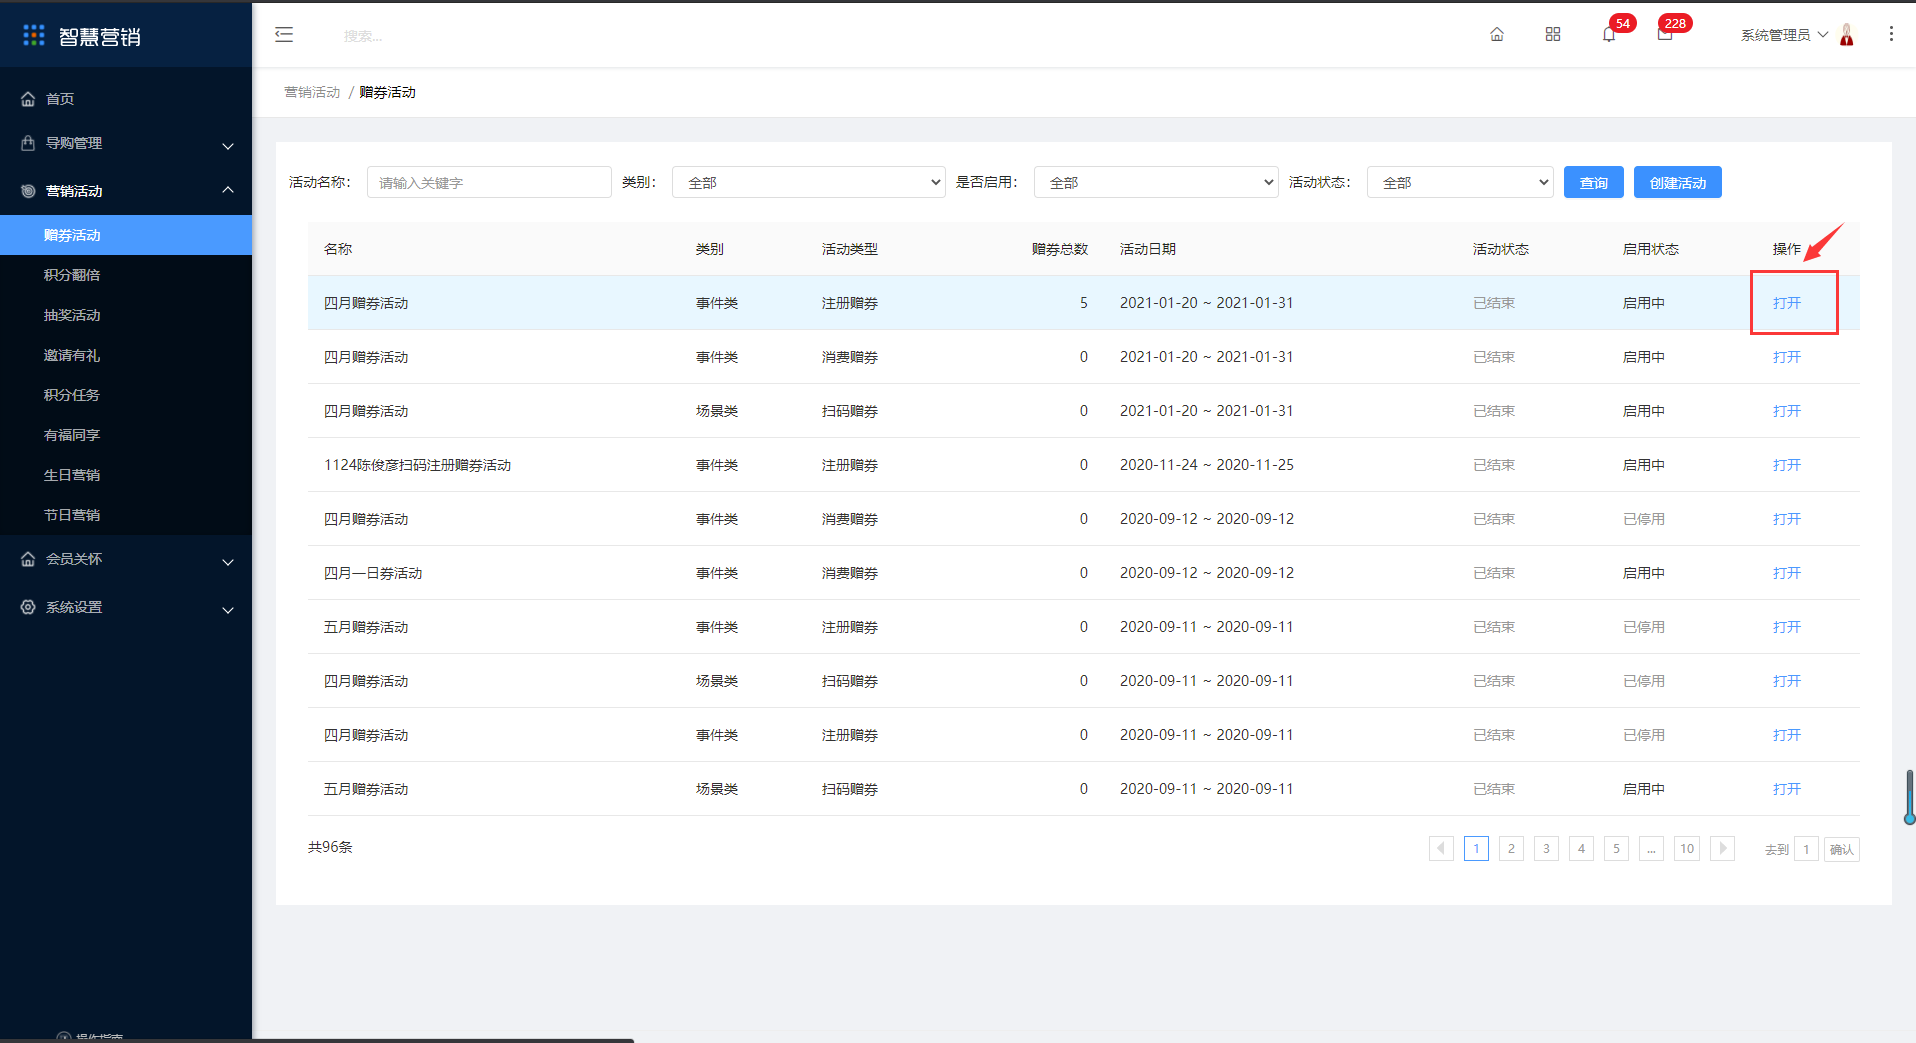Click the pagination 确认 button
The height and width of the screenshot is (1043, 1916).
coord(1842,849)
